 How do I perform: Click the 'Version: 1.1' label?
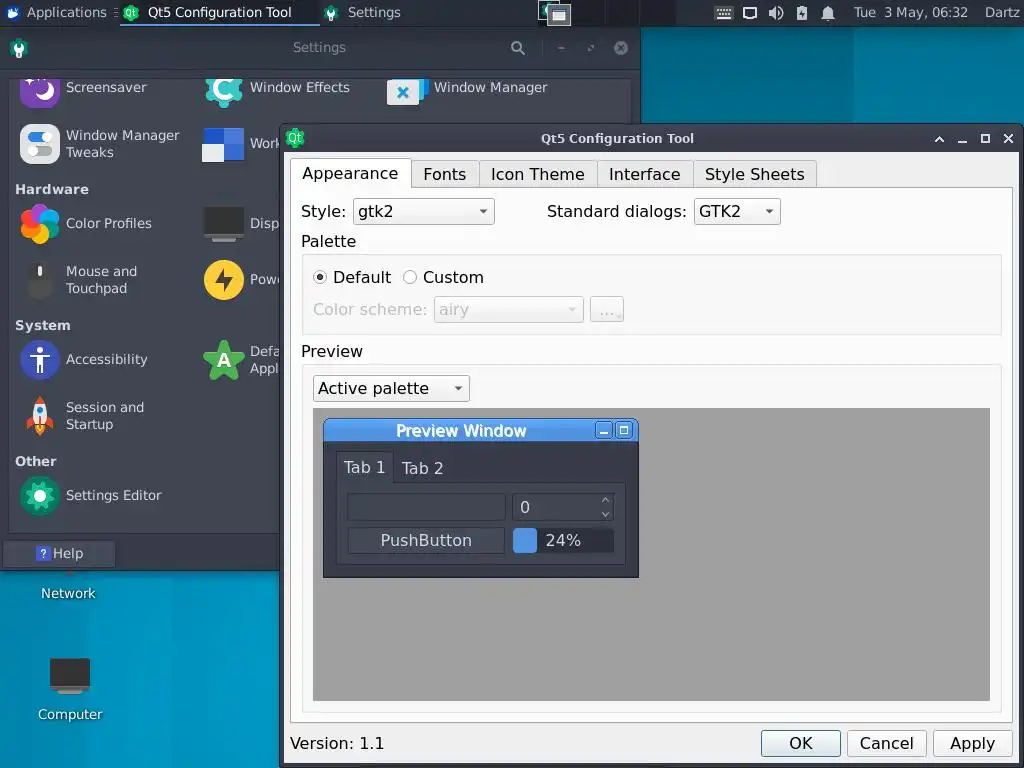click(337, 743)
